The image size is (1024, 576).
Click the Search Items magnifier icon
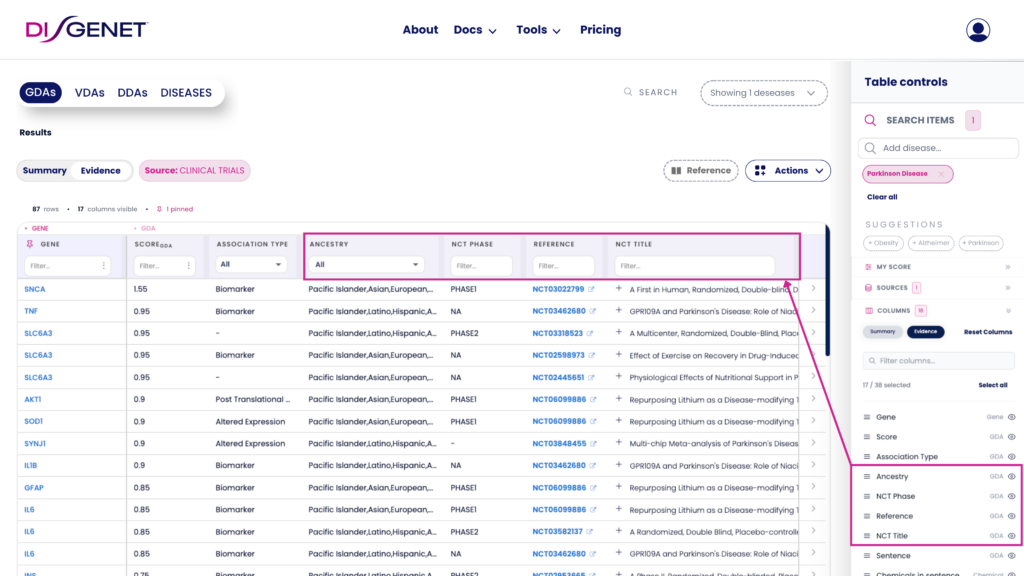click(870, 120)
